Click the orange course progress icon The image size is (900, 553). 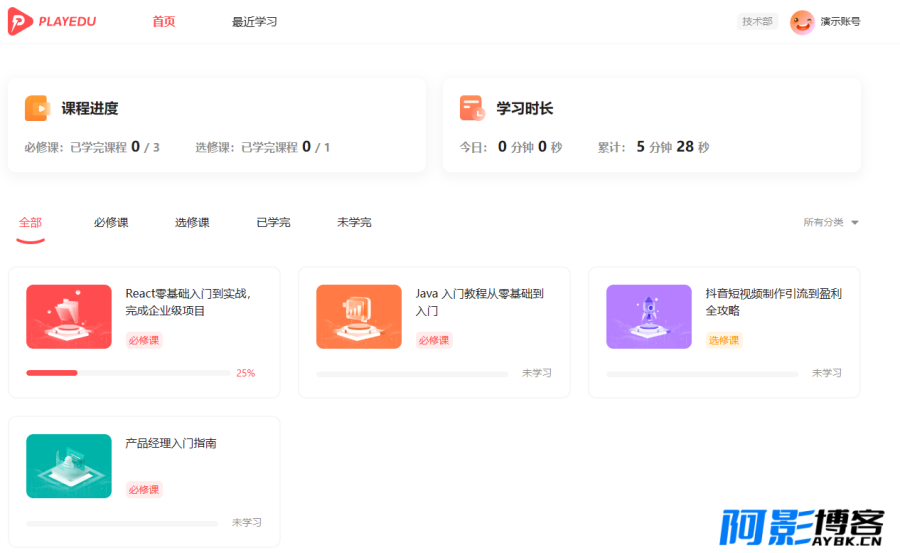pos(37,108)
